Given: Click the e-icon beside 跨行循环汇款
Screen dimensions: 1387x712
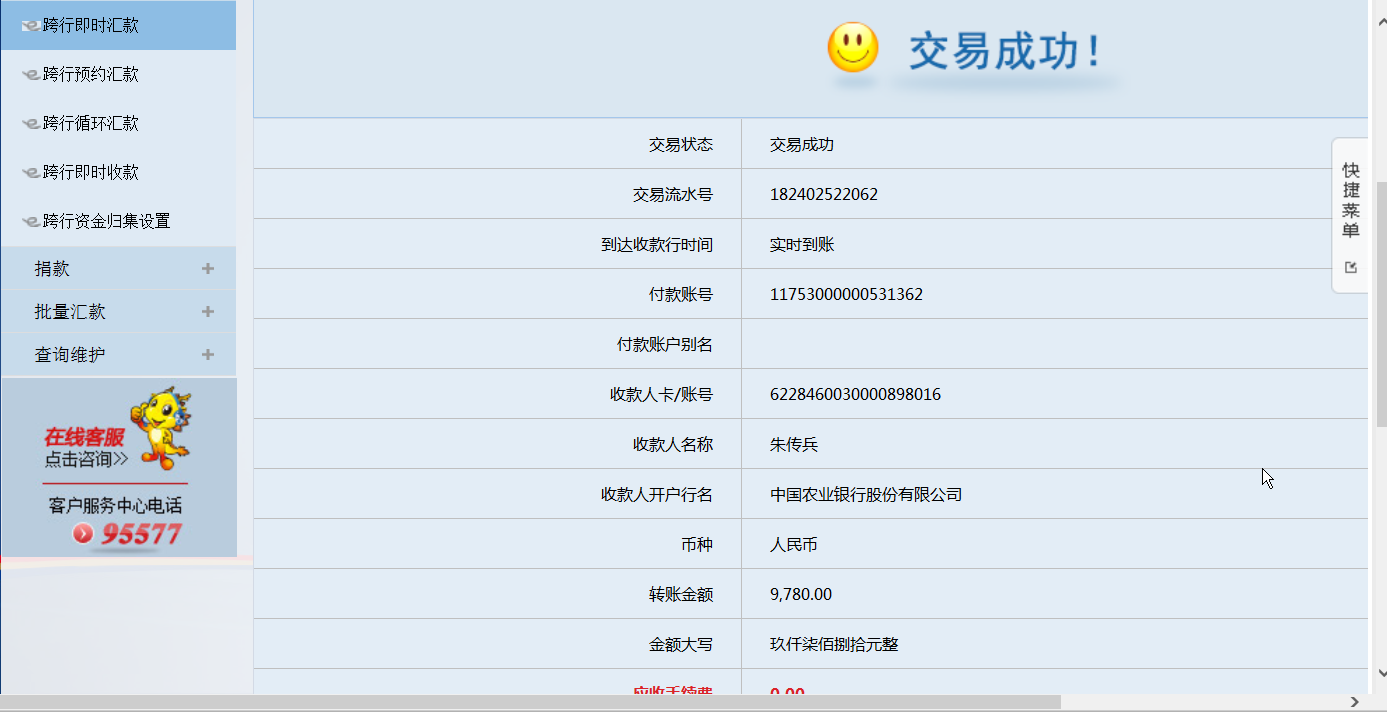Looking at the screenshot, I should [x=31, y=124].
